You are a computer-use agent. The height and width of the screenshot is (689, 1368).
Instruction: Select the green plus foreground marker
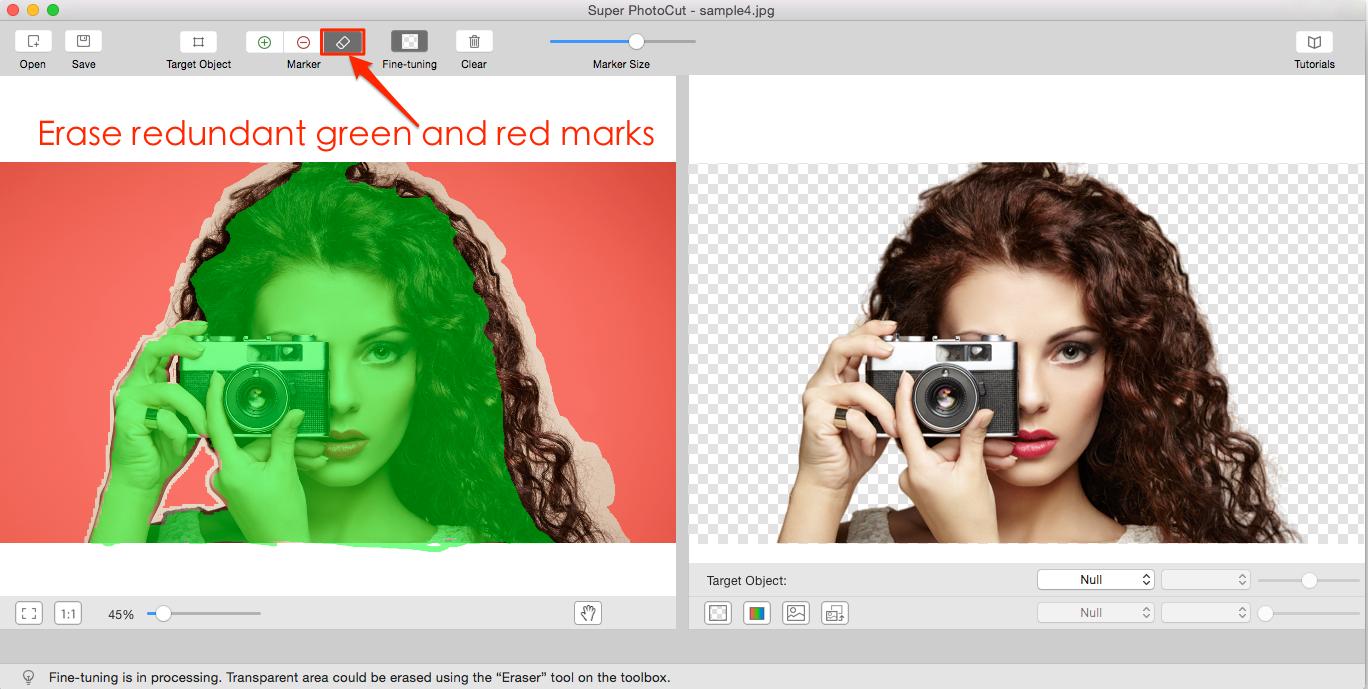pos(264,42)
